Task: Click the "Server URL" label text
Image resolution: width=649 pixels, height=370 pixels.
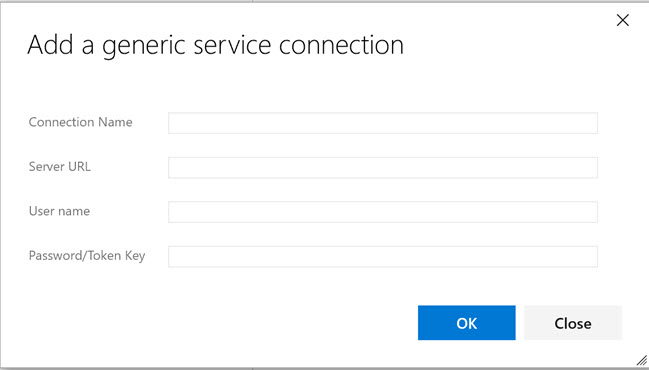Action: pos(60,166)
